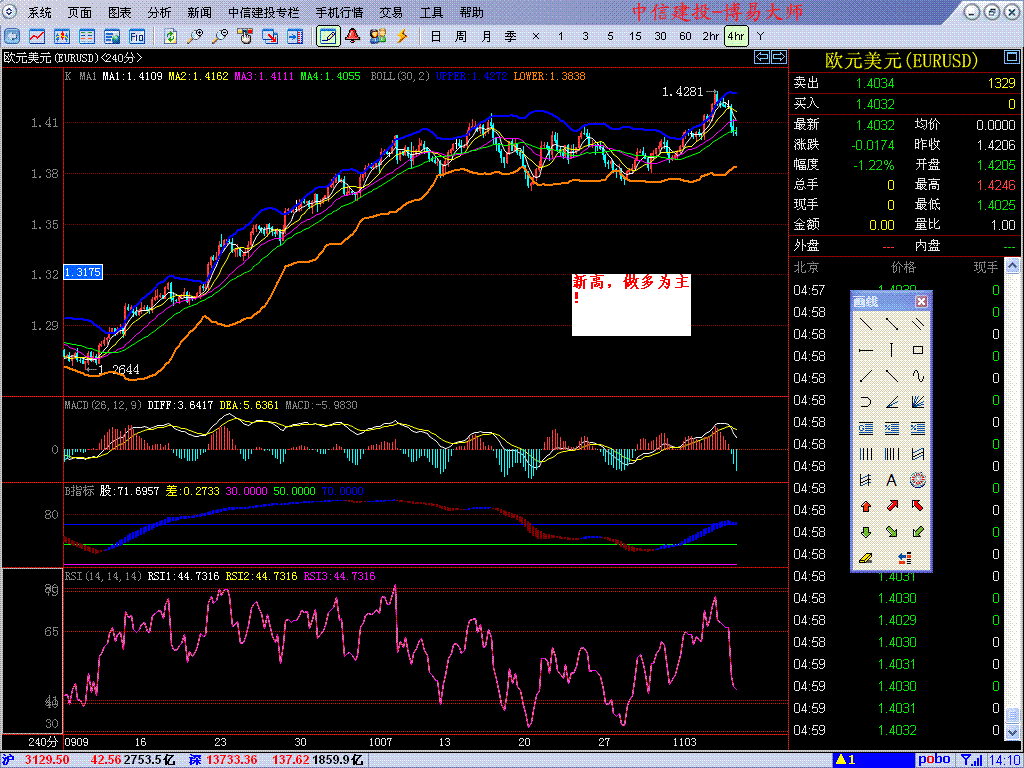Screen dimensions: 1024x768
Task: Click the previous chart left arrow button
Action: 761,57
